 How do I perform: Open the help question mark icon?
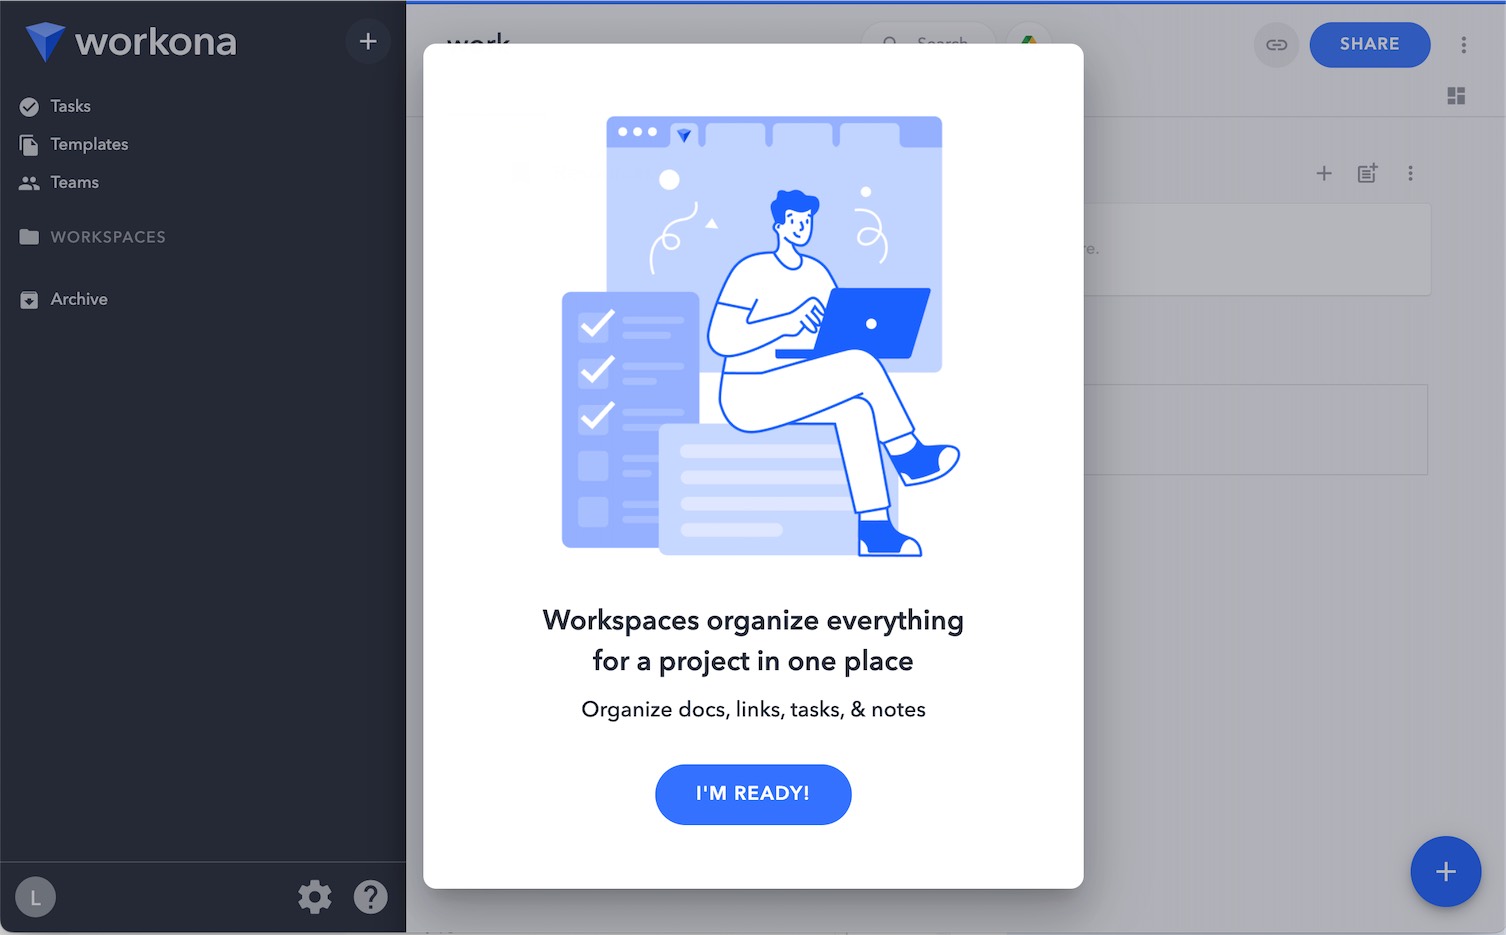pos(370,897)
